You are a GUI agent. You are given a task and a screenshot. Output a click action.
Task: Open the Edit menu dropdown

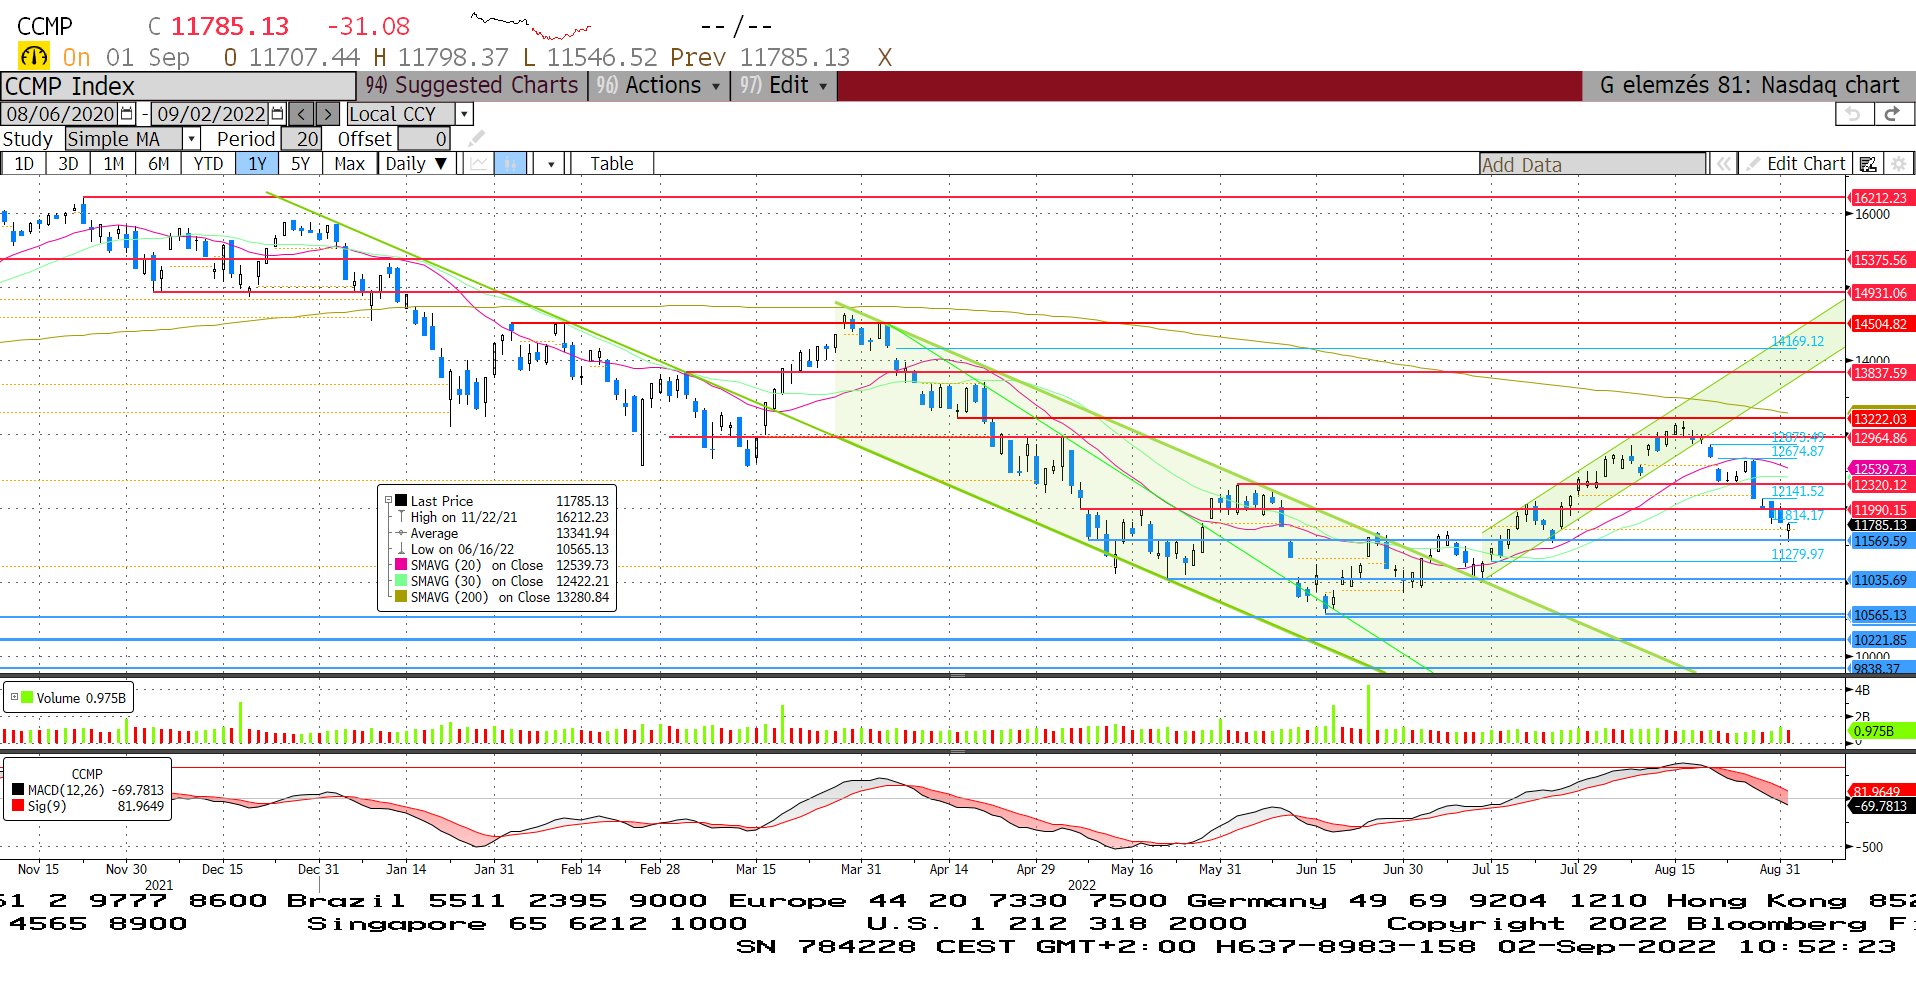[784, 86]
